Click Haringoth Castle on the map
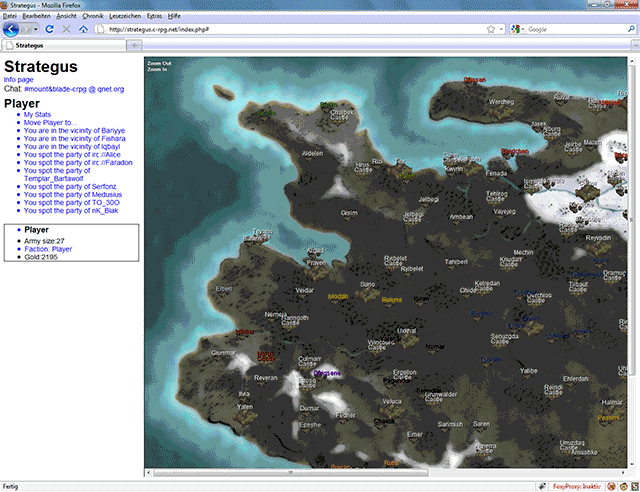Image resolution: width=640 pixels, height=492 pixels. tap(293, 321)
